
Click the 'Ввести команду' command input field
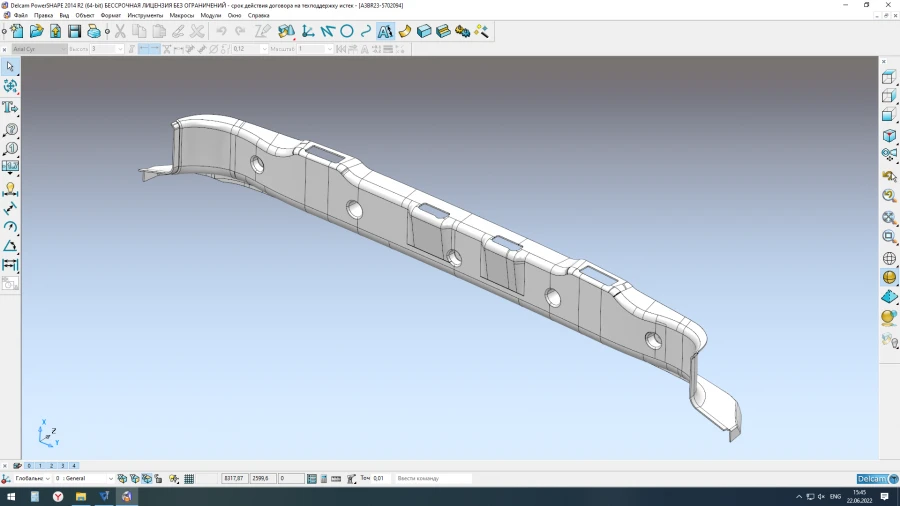[432, 479]
